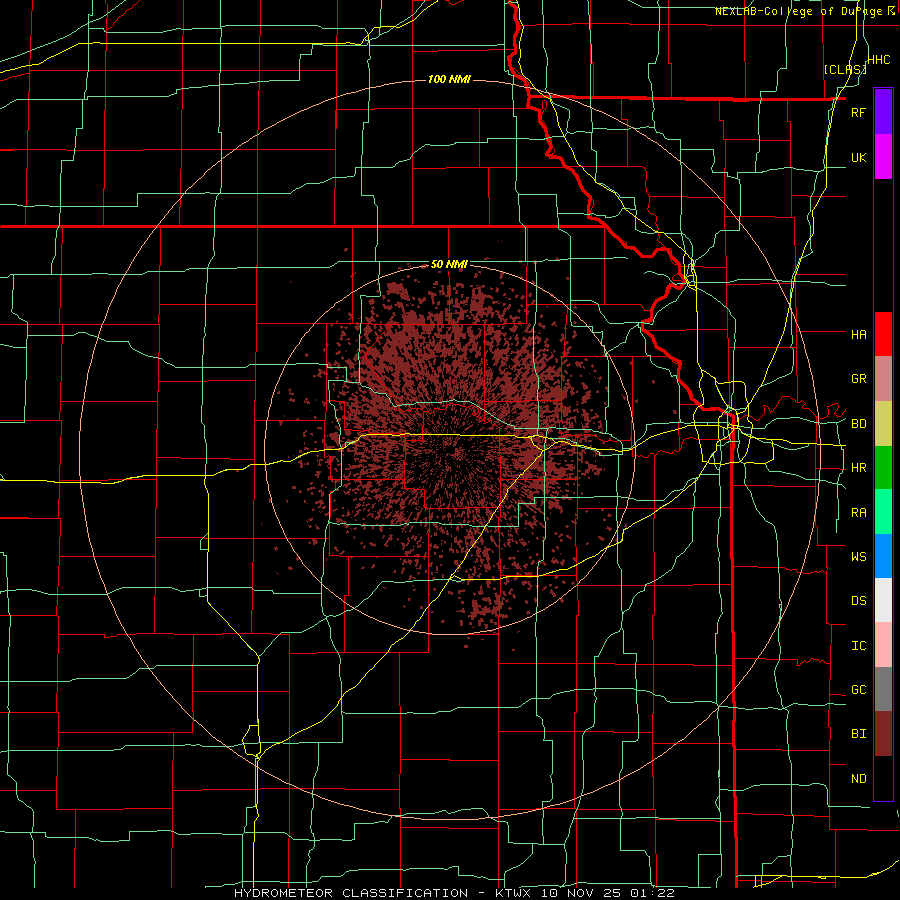The width and height of the screenshot is (900, 900).
Task: Click the UK legend label
Action: (858, 157)
